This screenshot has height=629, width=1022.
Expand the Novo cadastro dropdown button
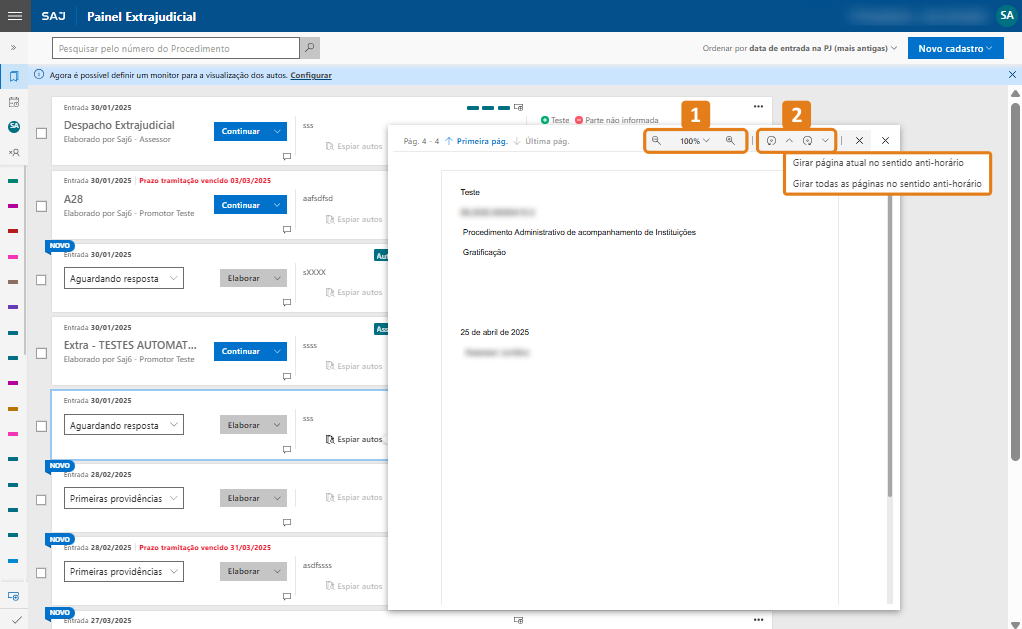coord(955,48)
